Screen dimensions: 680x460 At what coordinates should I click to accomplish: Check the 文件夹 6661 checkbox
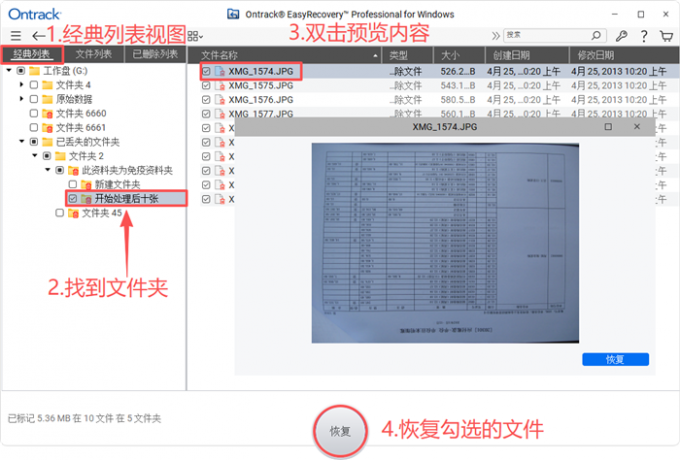34,128
